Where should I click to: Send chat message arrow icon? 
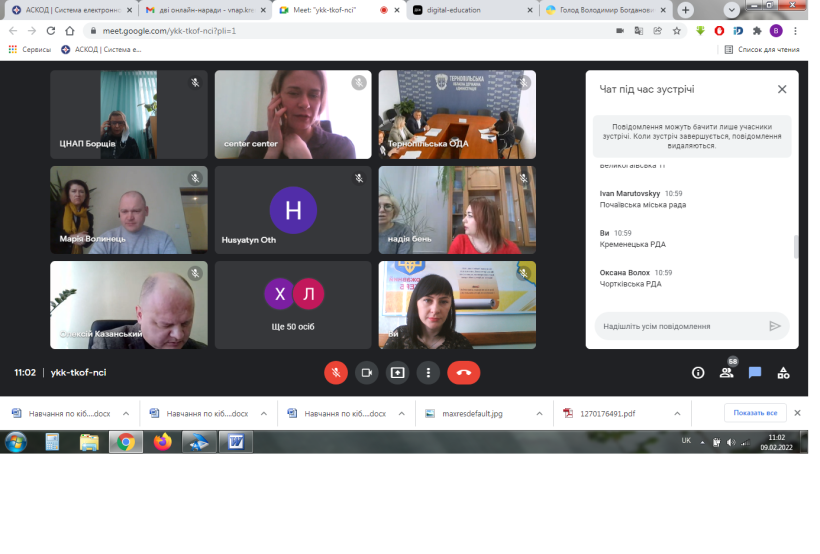coord(775,326)
